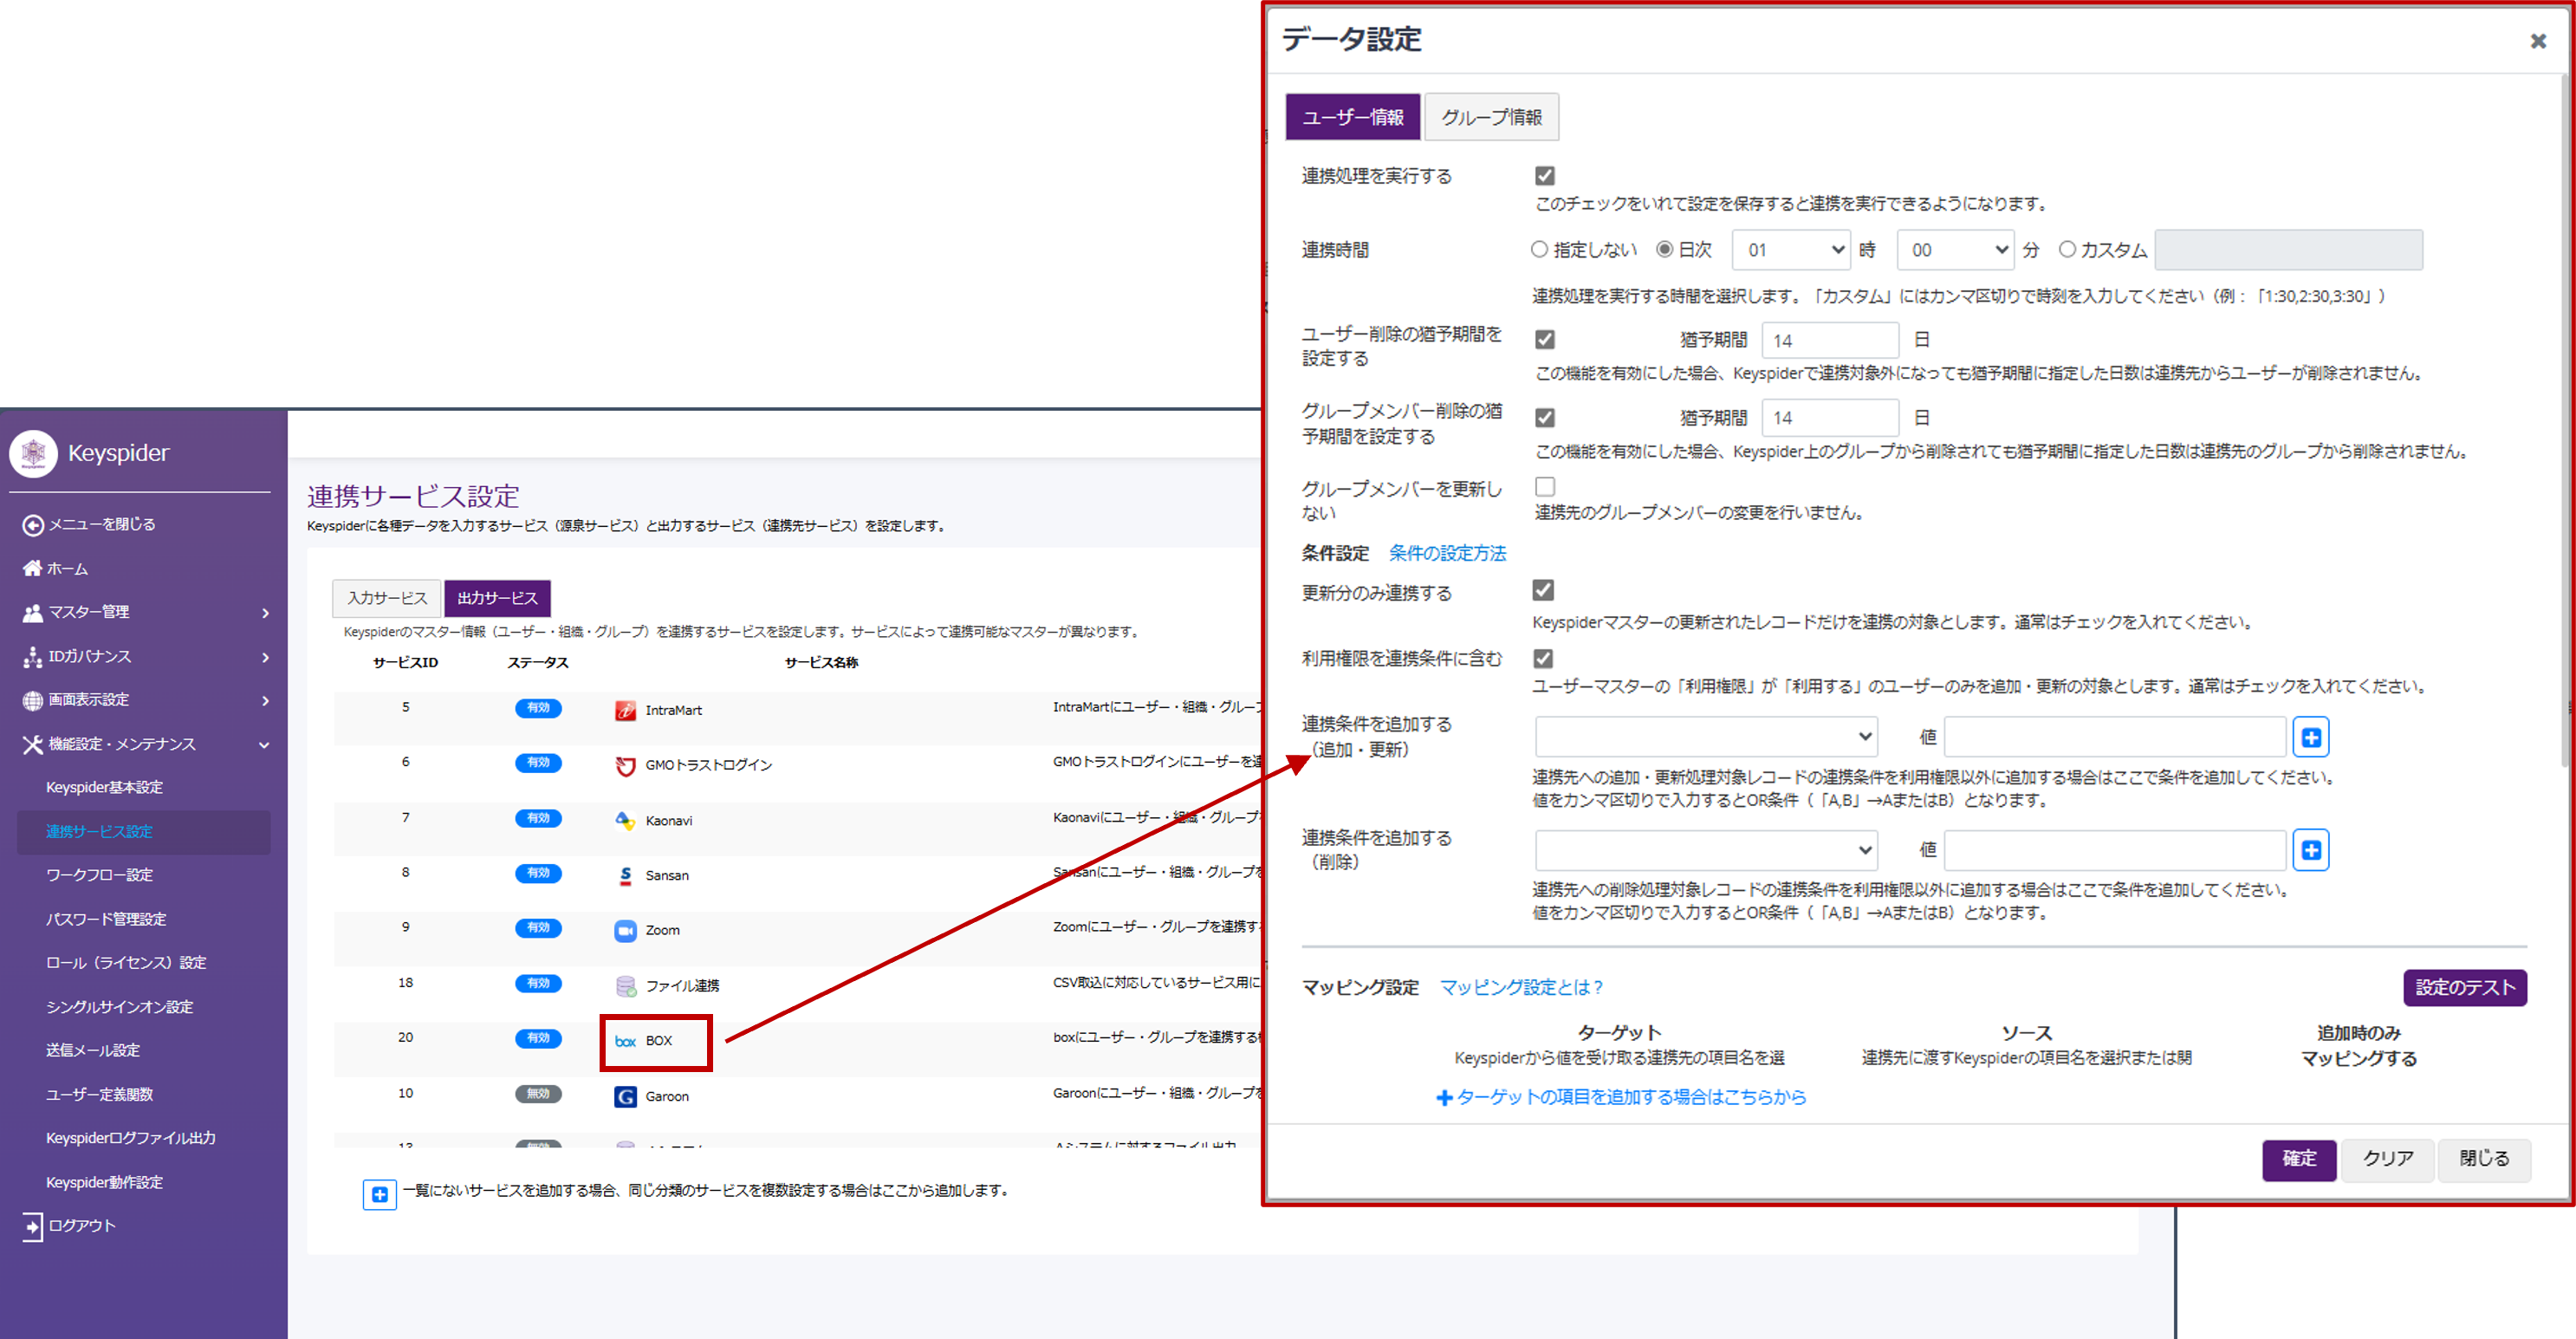Open the 条件の設定方法 link
Screen dimensions: 2576x1339
coord(1447,553)
